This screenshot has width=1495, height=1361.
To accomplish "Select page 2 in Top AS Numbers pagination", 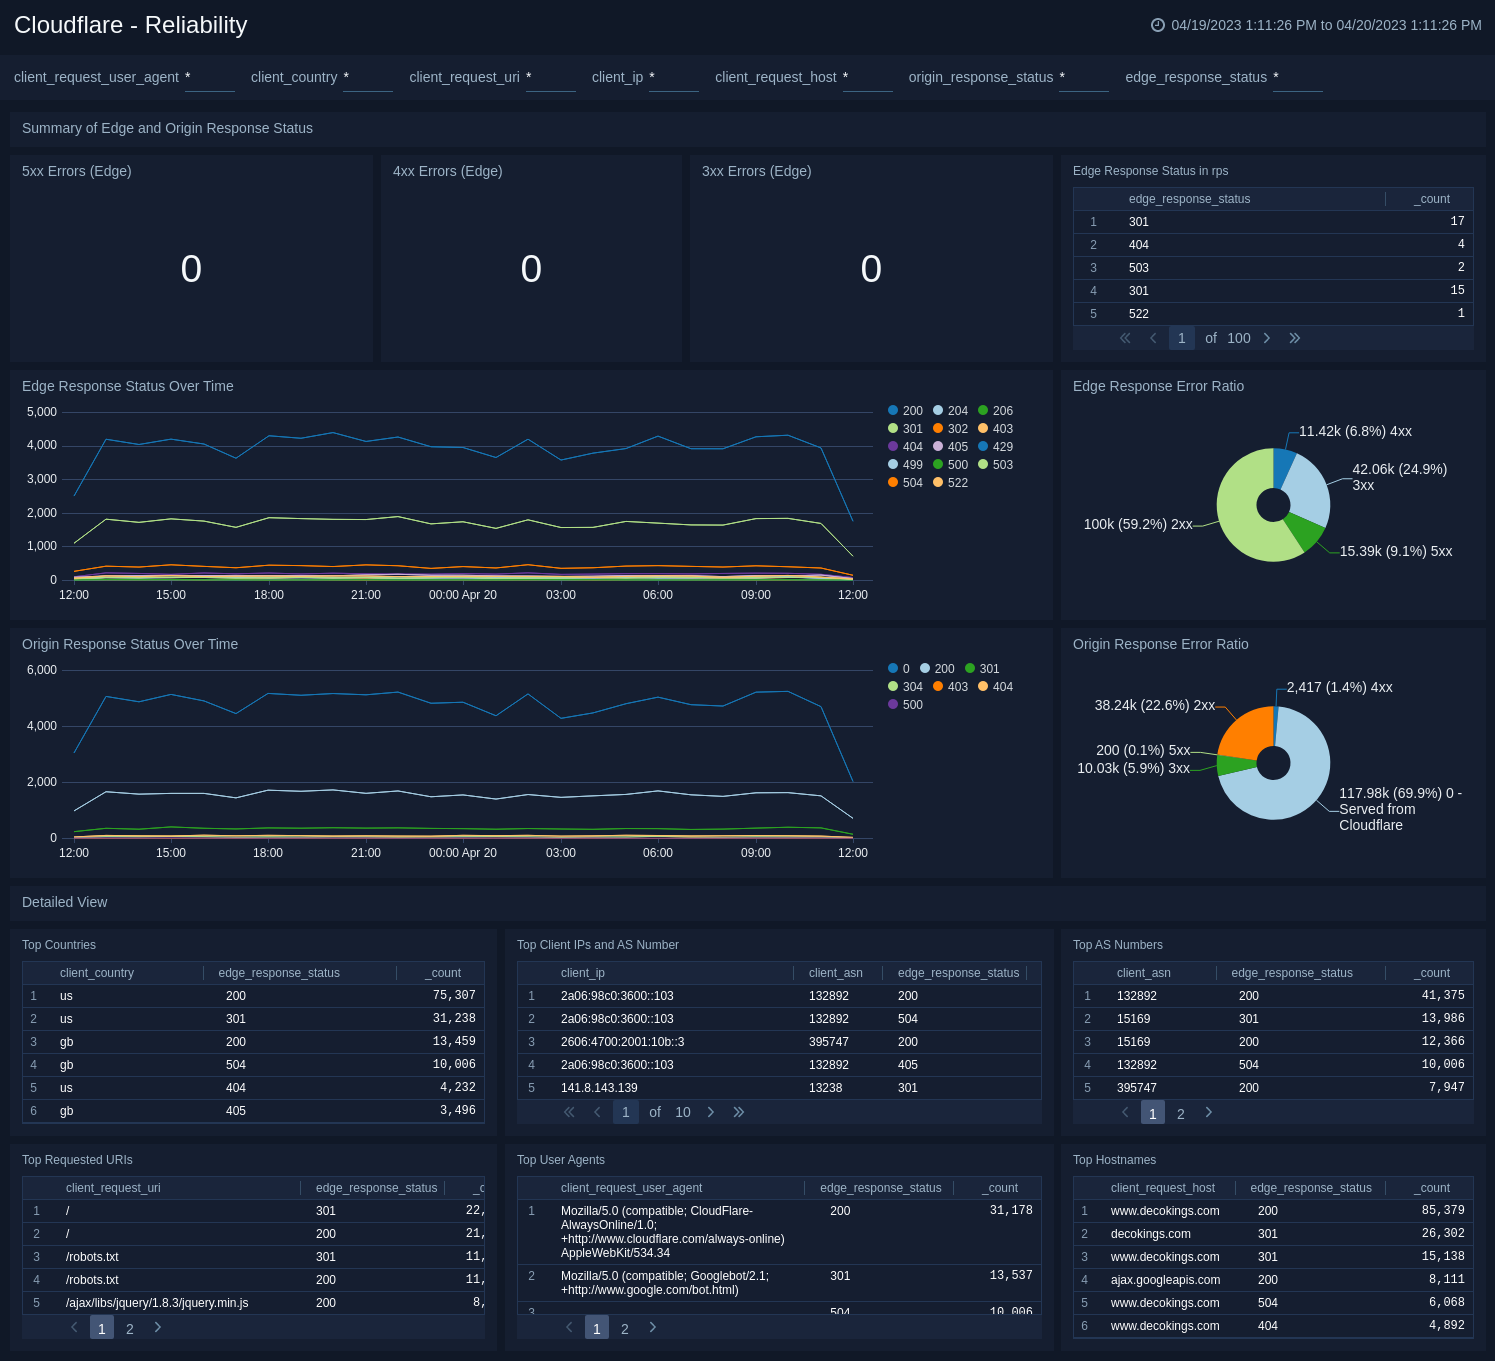I will coord(1181,1112).
